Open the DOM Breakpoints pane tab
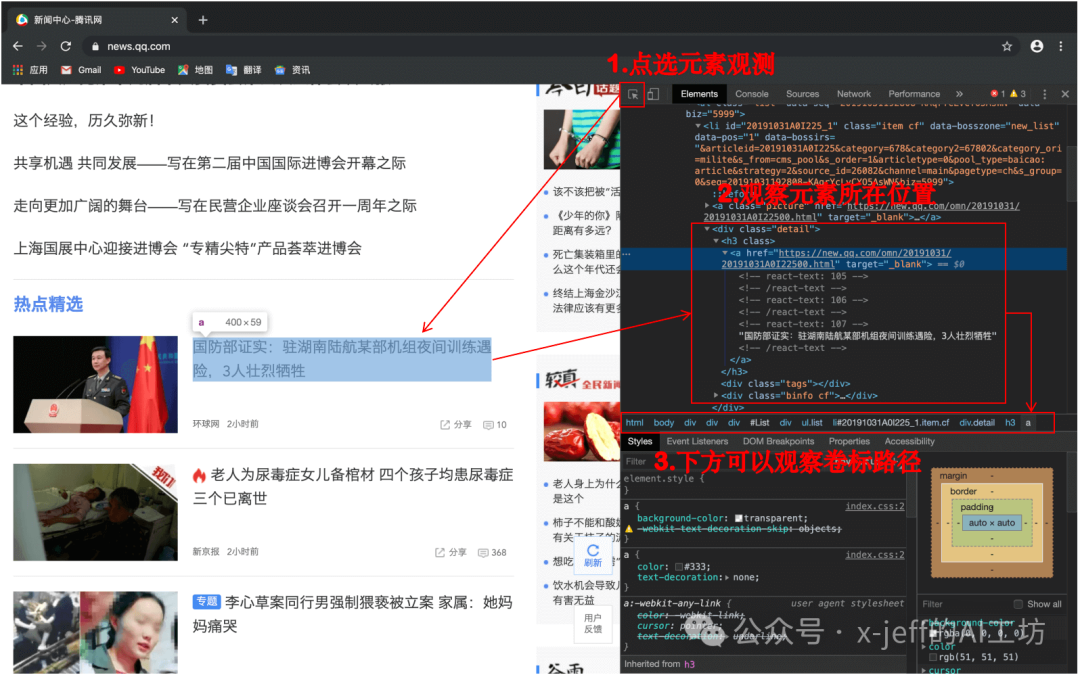Viewport: 1080px width, 675px height. click(778, 442)
